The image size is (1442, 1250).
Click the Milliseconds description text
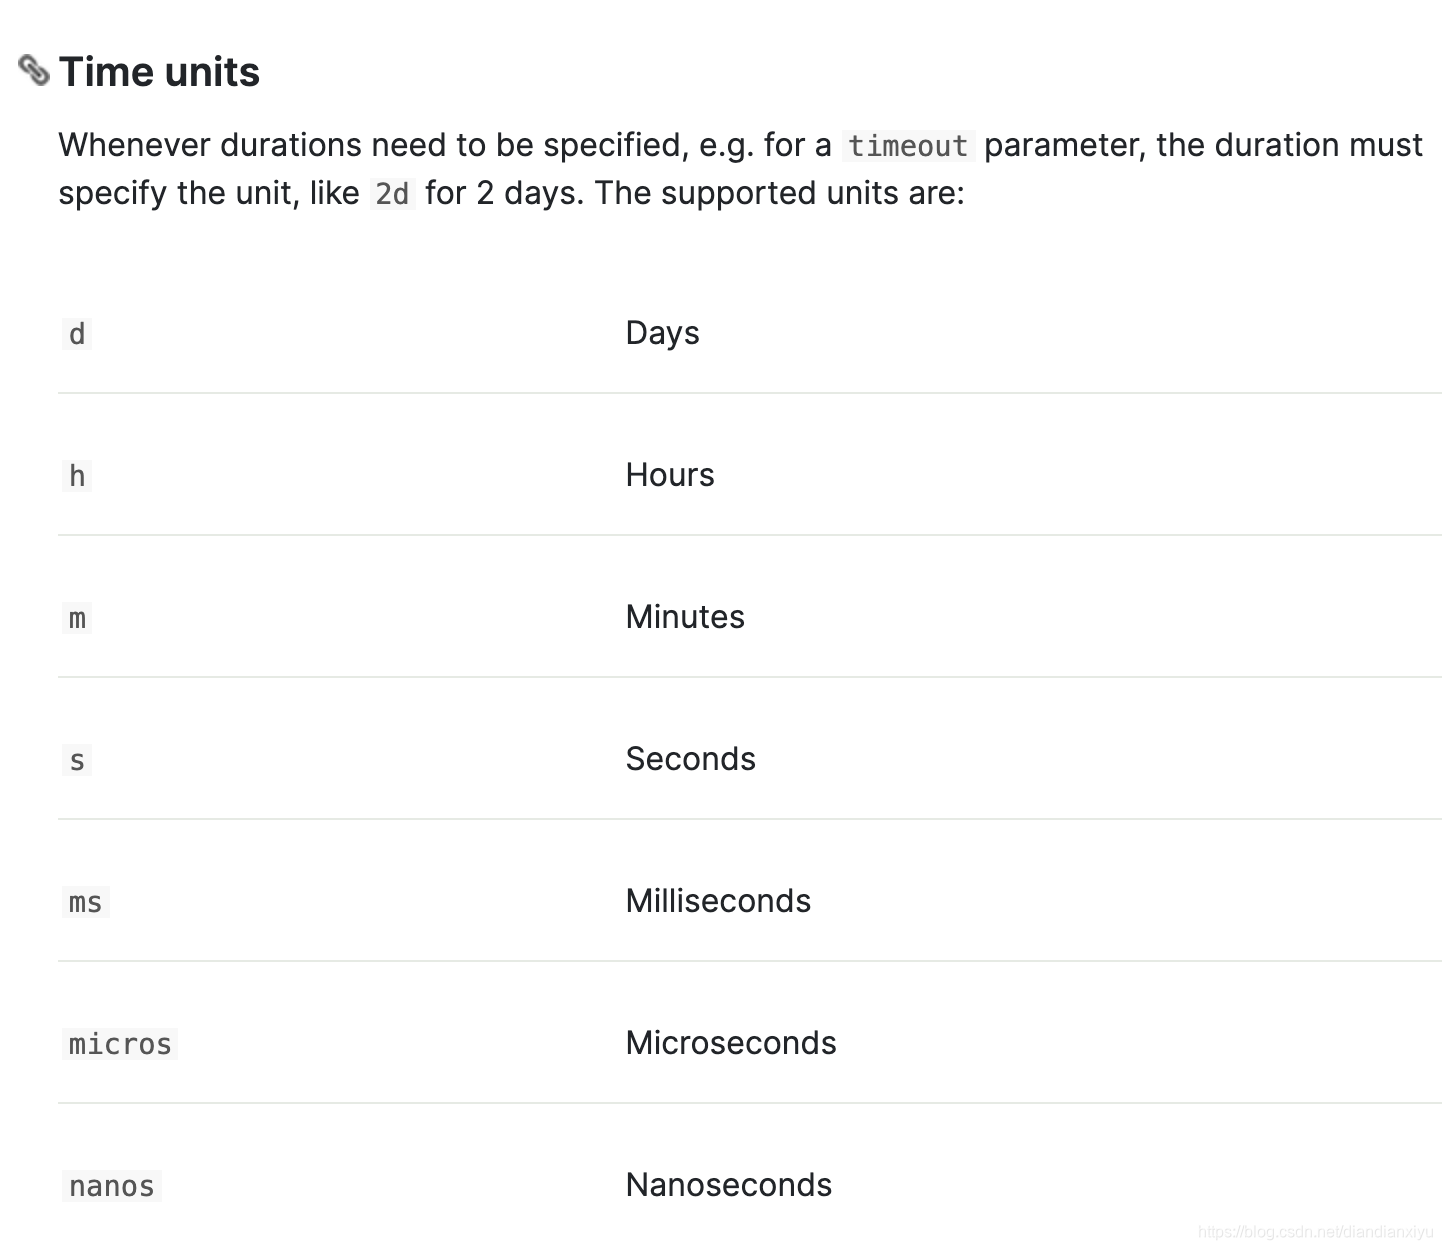click(718, 901)
